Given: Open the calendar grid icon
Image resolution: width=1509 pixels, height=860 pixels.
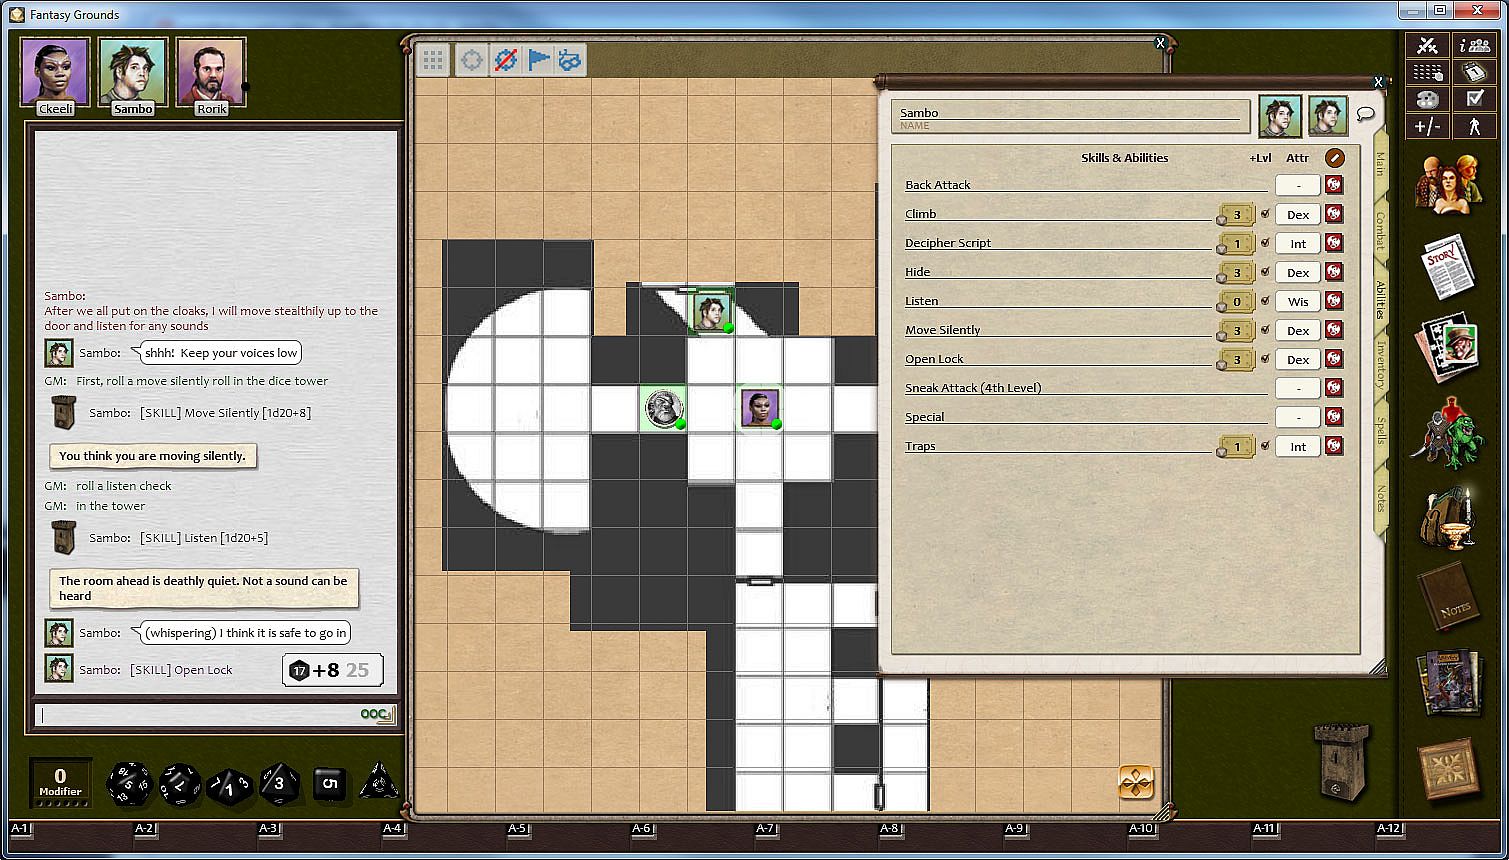Looking at the screenshot, I should tap(1427, 73).
